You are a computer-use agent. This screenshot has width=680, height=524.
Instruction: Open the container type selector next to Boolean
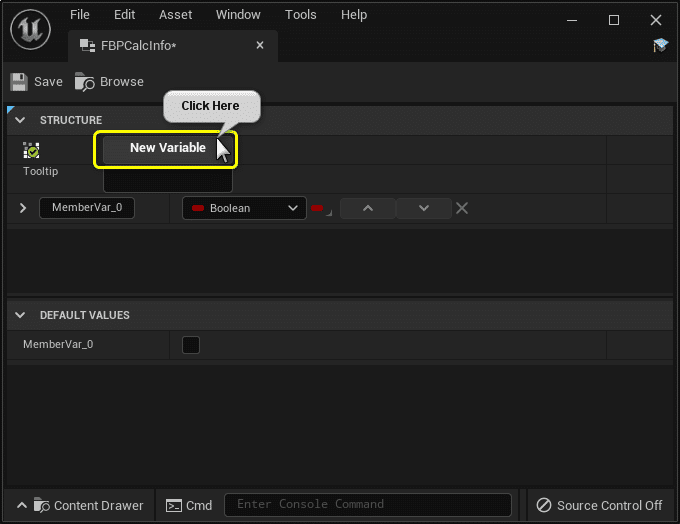click(x=321, y=209)
